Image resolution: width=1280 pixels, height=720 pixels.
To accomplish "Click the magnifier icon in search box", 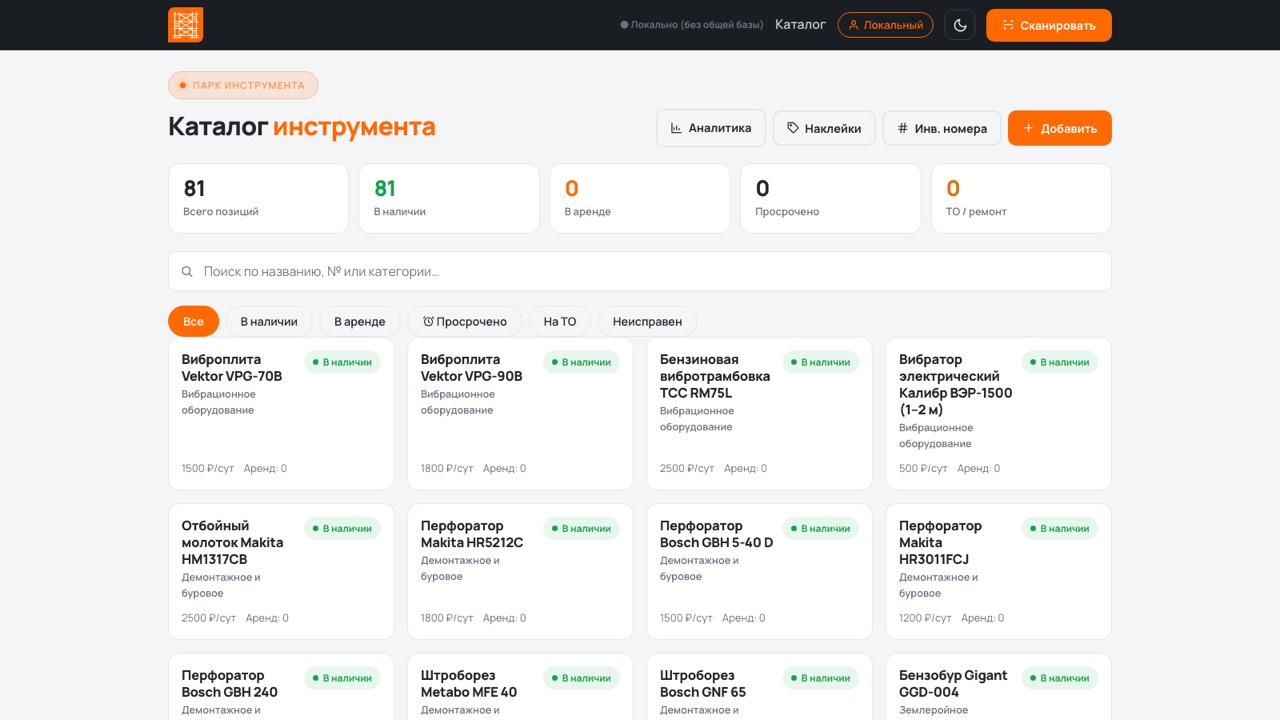I will [187, 271].
